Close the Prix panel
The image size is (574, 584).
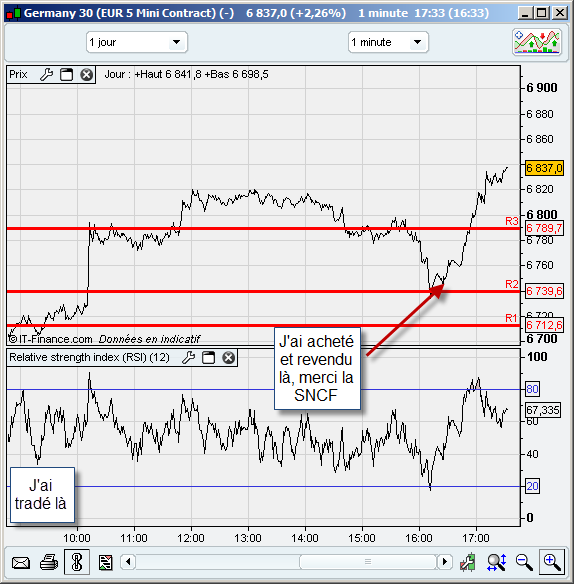(86, 74)
